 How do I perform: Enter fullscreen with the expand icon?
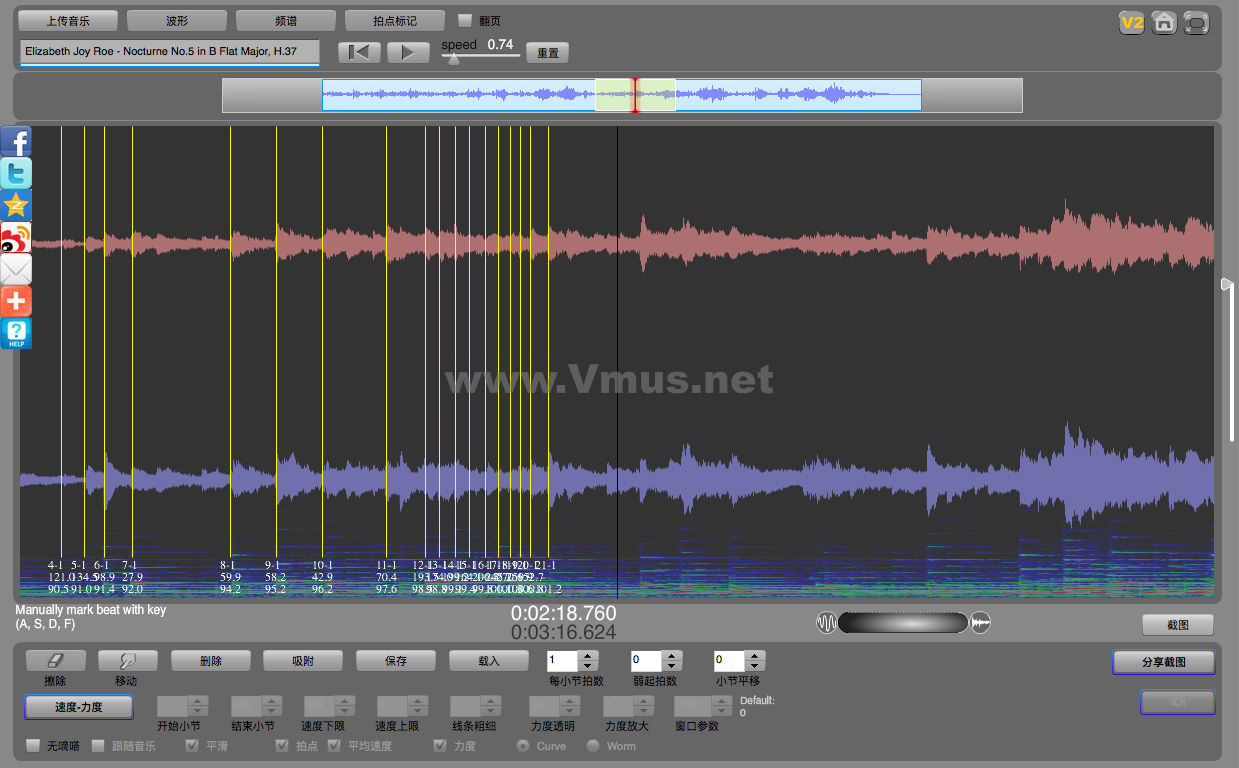pos(1196,23)
